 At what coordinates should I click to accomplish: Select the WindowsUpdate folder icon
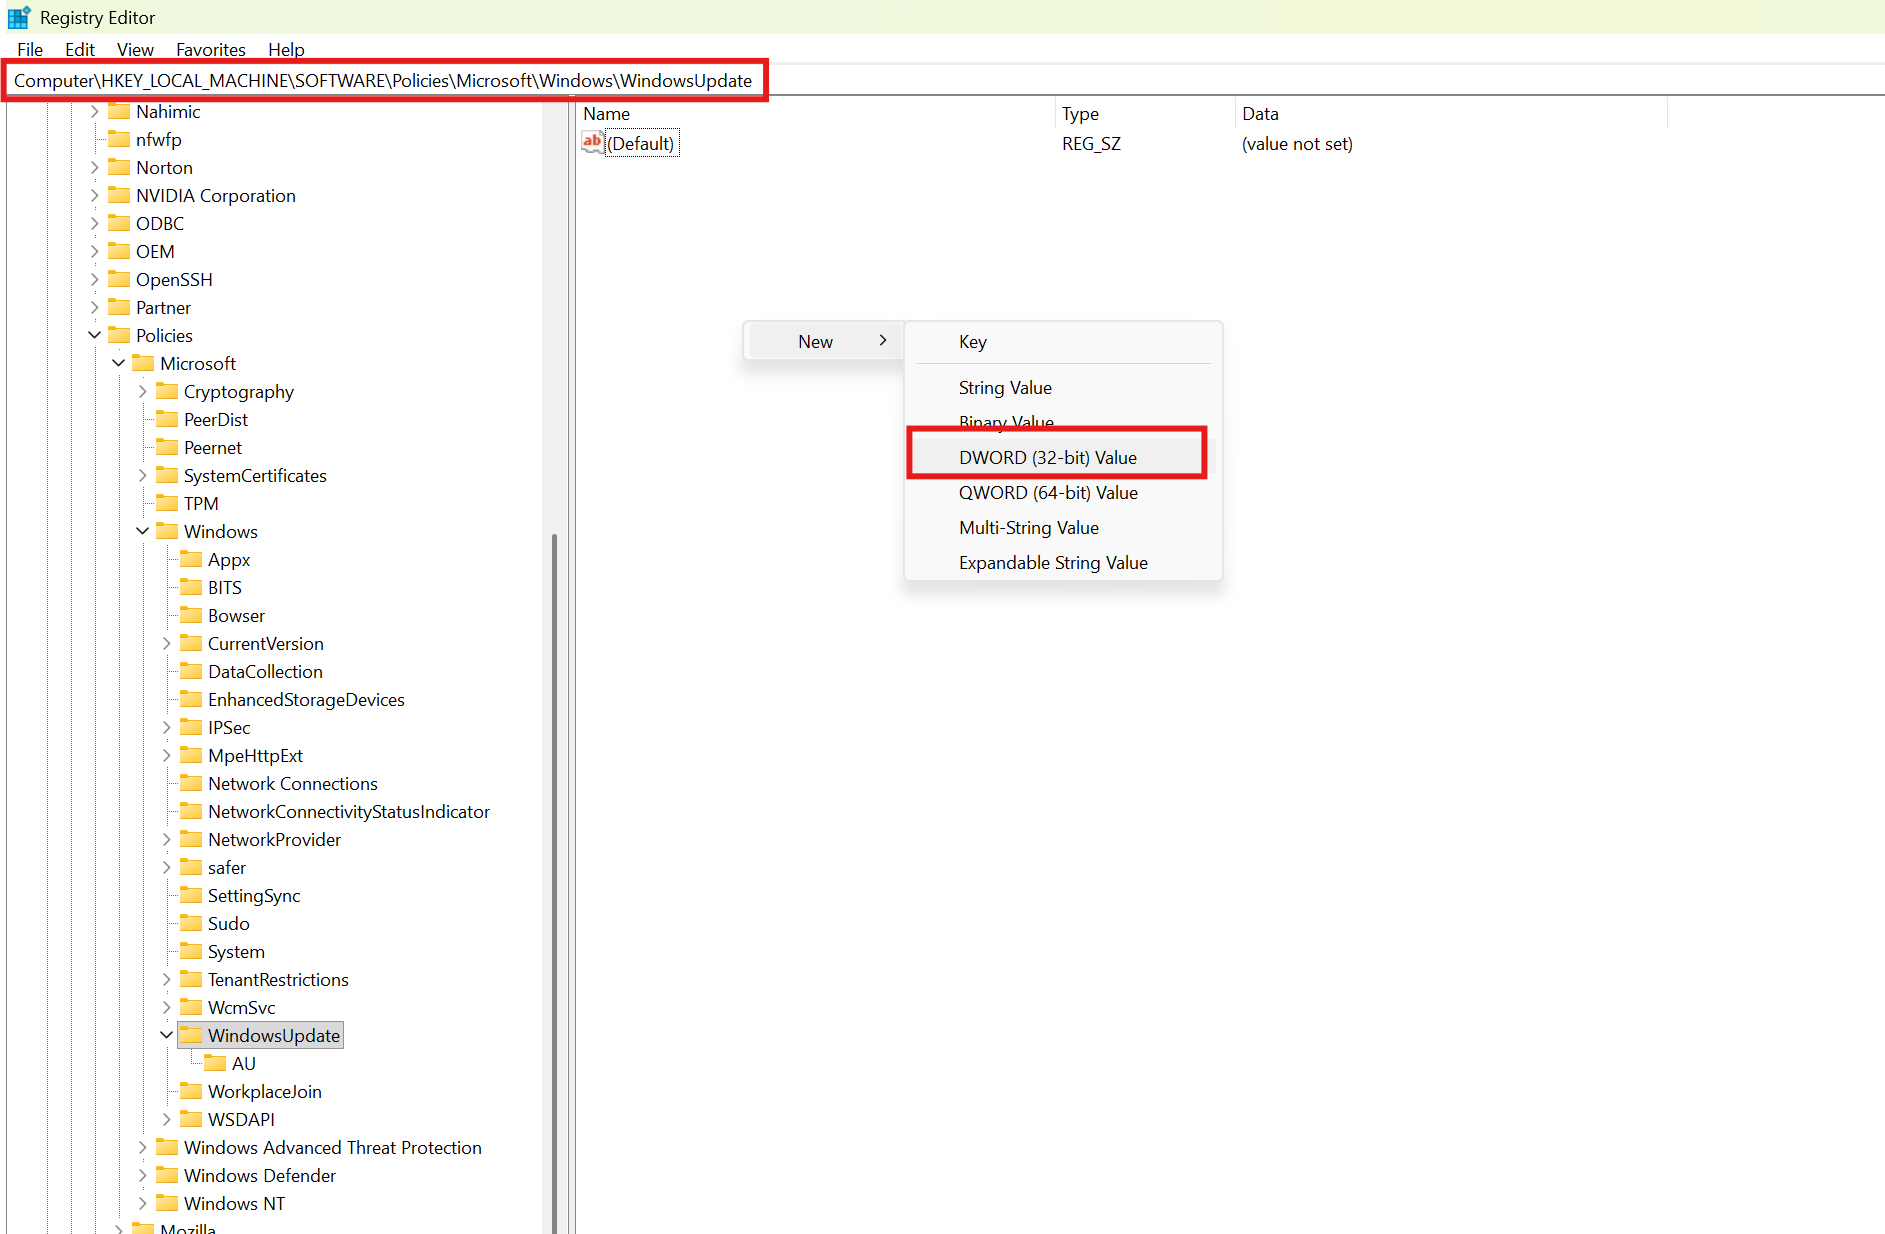tap(191, 1035)
